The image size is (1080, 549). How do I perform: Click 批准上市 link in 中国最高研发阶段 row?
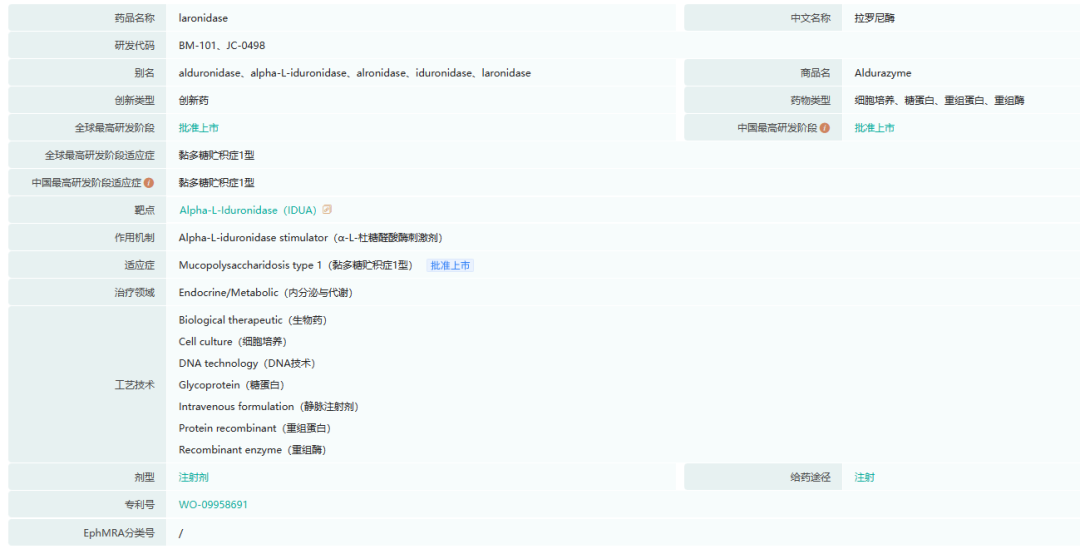click(x=874, y=128)
